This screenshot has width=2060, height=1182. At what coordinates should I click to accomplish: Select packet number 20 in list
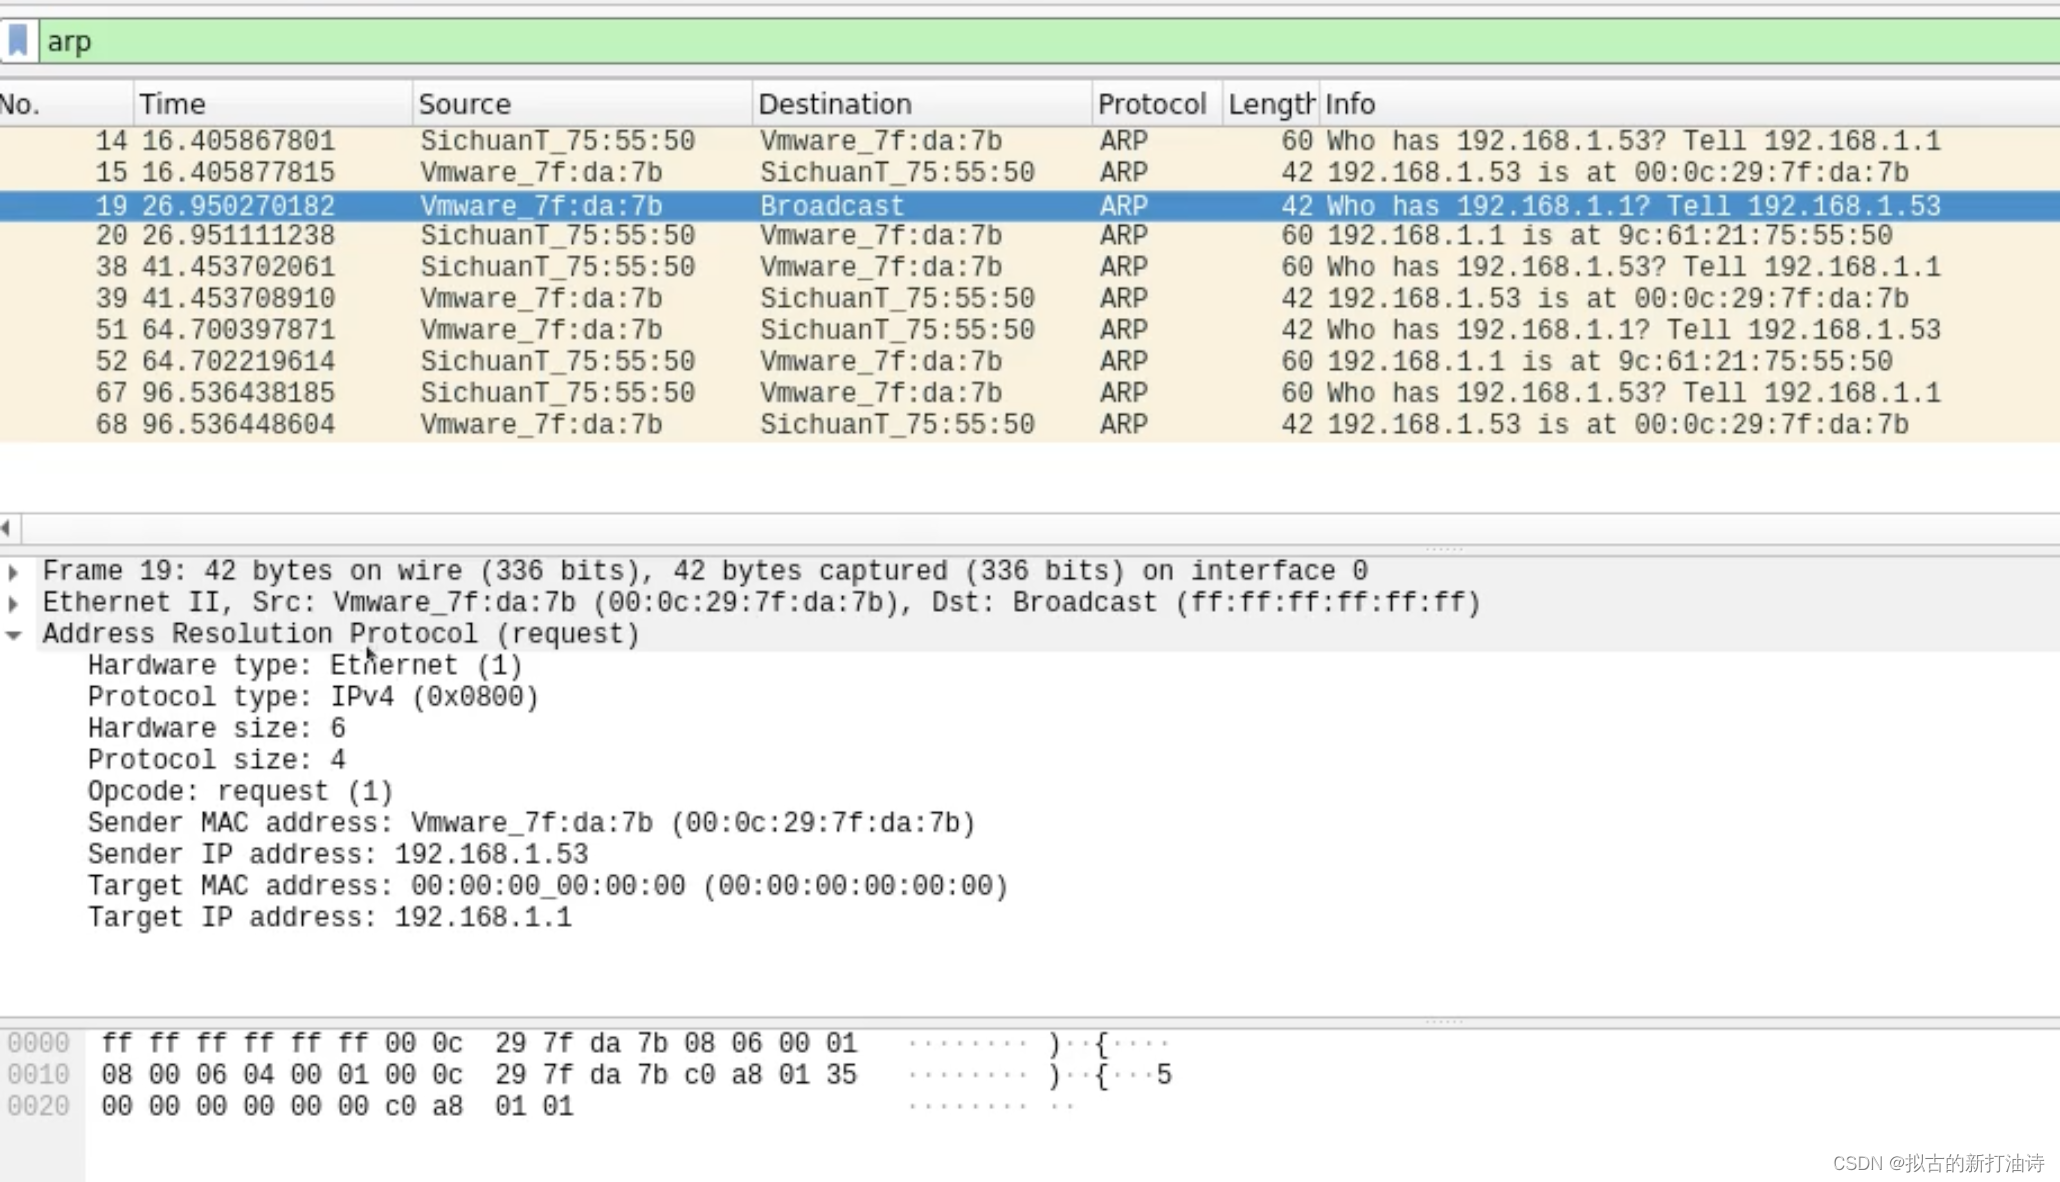pyautogui.click(x=1030, y=236)
